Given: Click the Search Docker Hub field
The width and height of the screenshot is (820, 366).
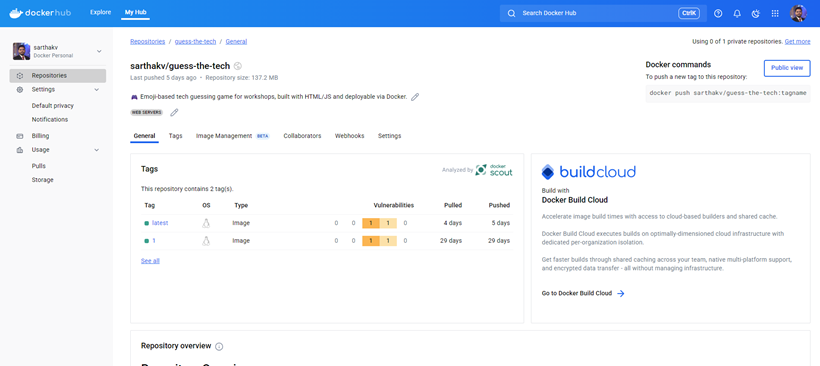Looking at the screenshot, I should tap(603, 14).
